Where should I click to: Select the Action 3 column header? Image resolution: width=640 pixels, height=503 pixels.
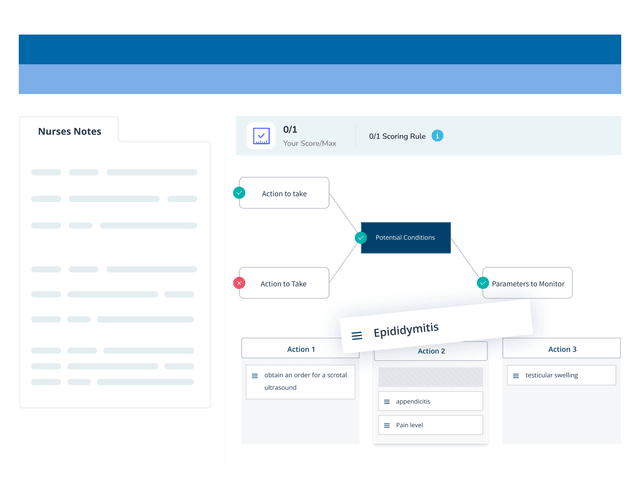pos(561,349)
